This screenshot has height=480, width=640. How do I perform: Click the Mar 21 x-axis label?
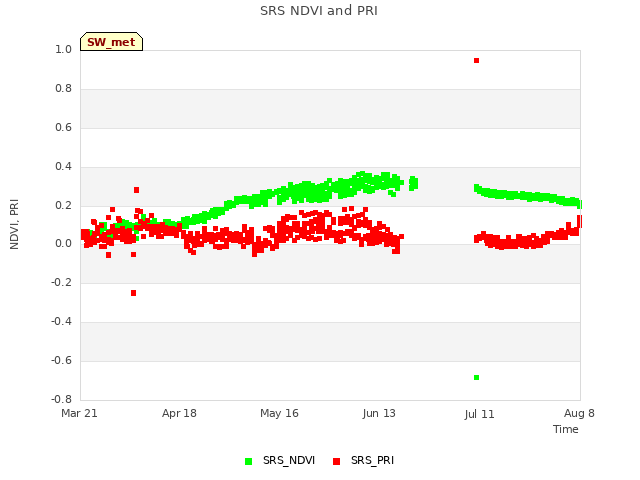click(x=79, y=413)
